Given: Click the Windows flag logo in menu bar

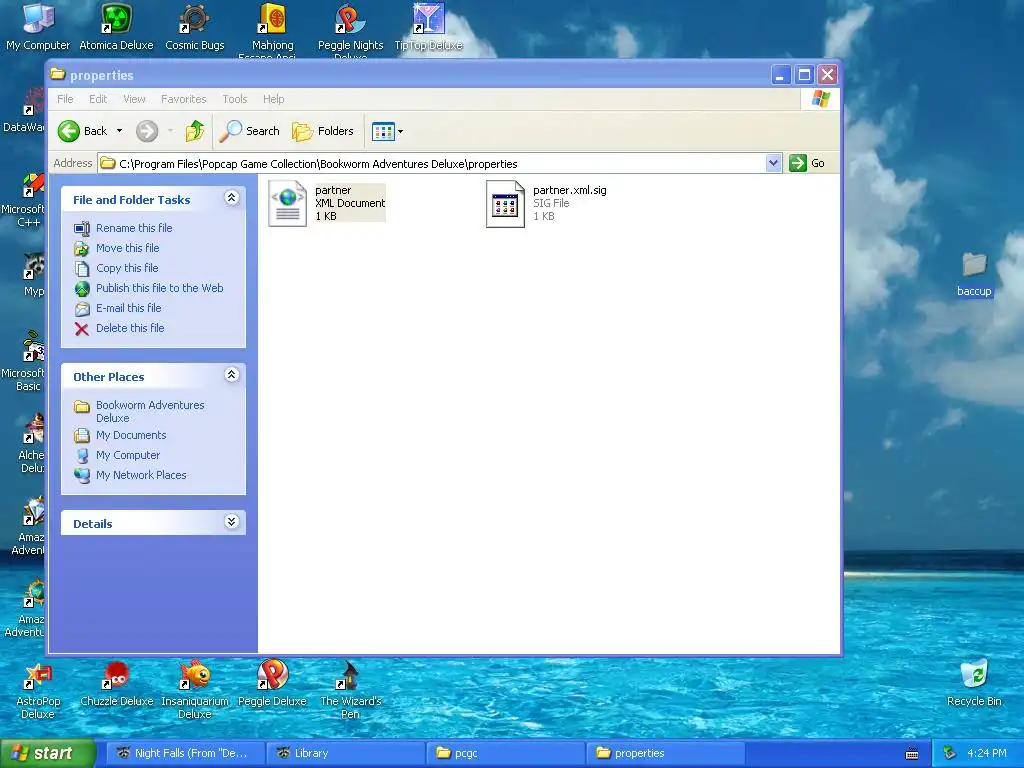Looking at the screenshot, I should [820, 99].
